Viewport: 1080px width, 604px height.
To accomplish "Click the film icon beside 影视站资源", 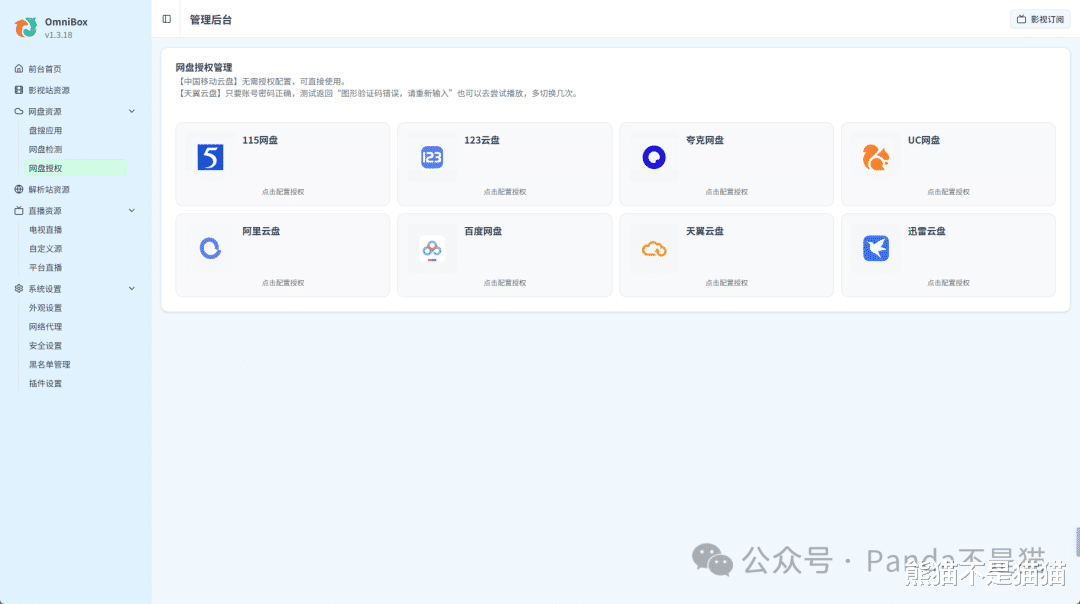I will coord(19,90).
